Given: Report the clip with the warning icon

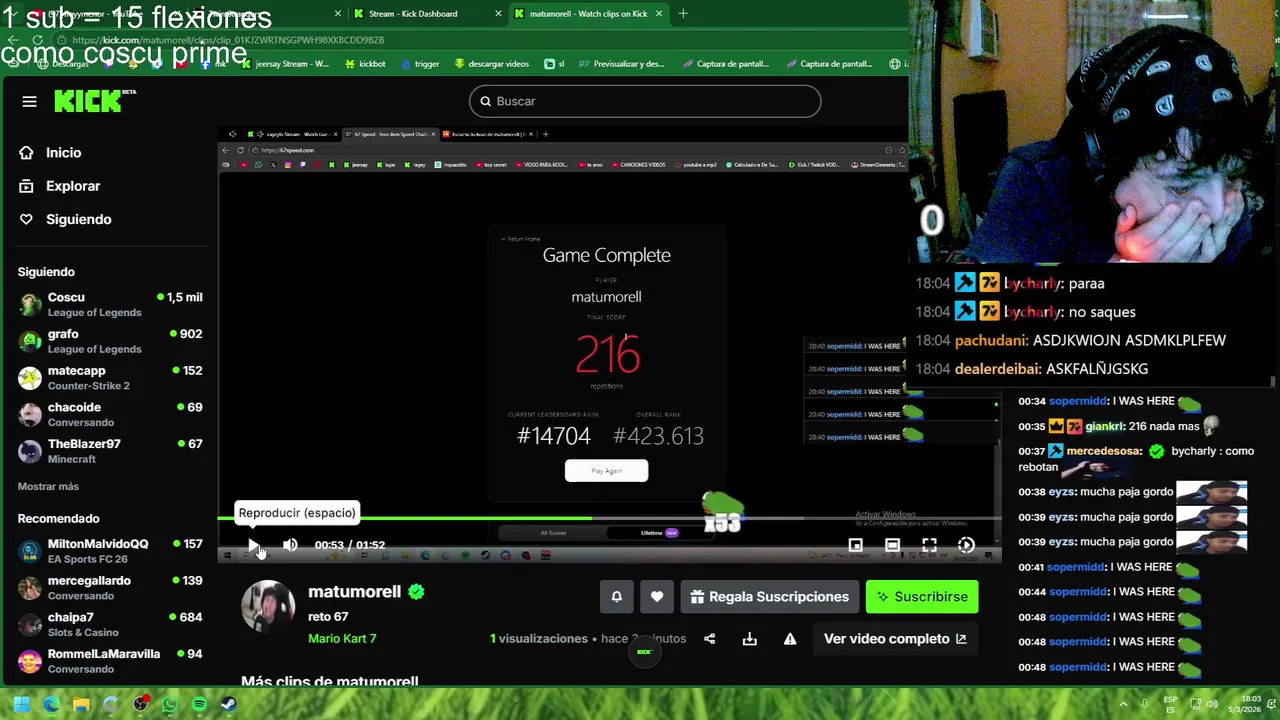Looking at the screenshot, I should pos(790,639).
